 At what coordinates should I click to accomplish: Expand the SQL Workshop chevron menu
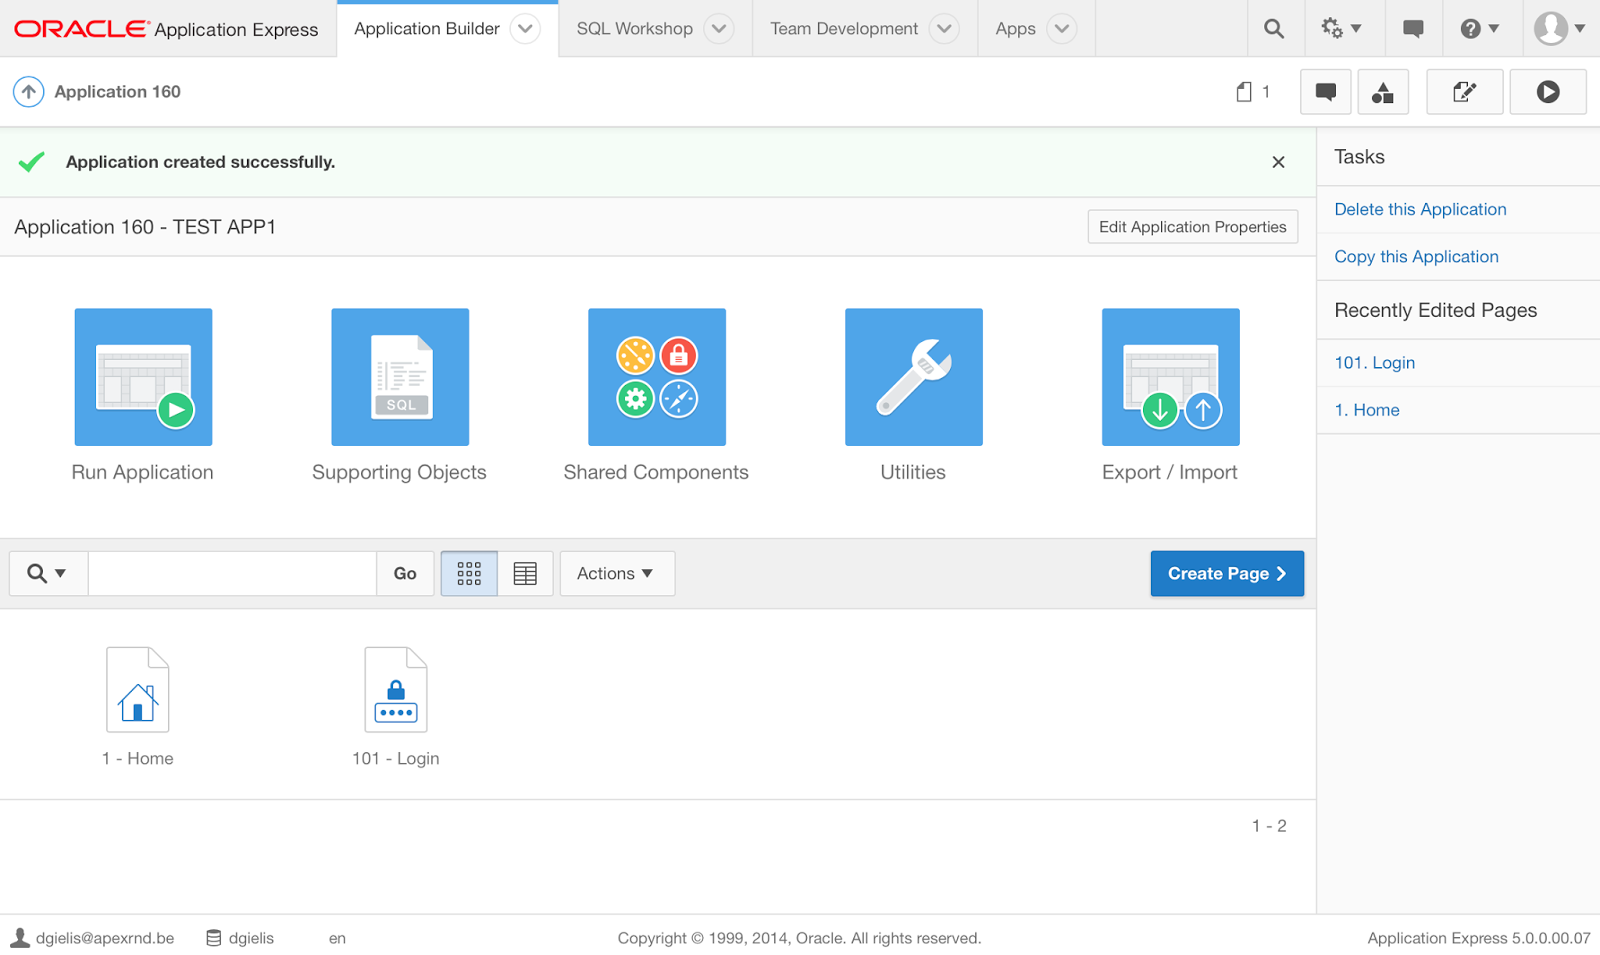[x=719, y=29]
